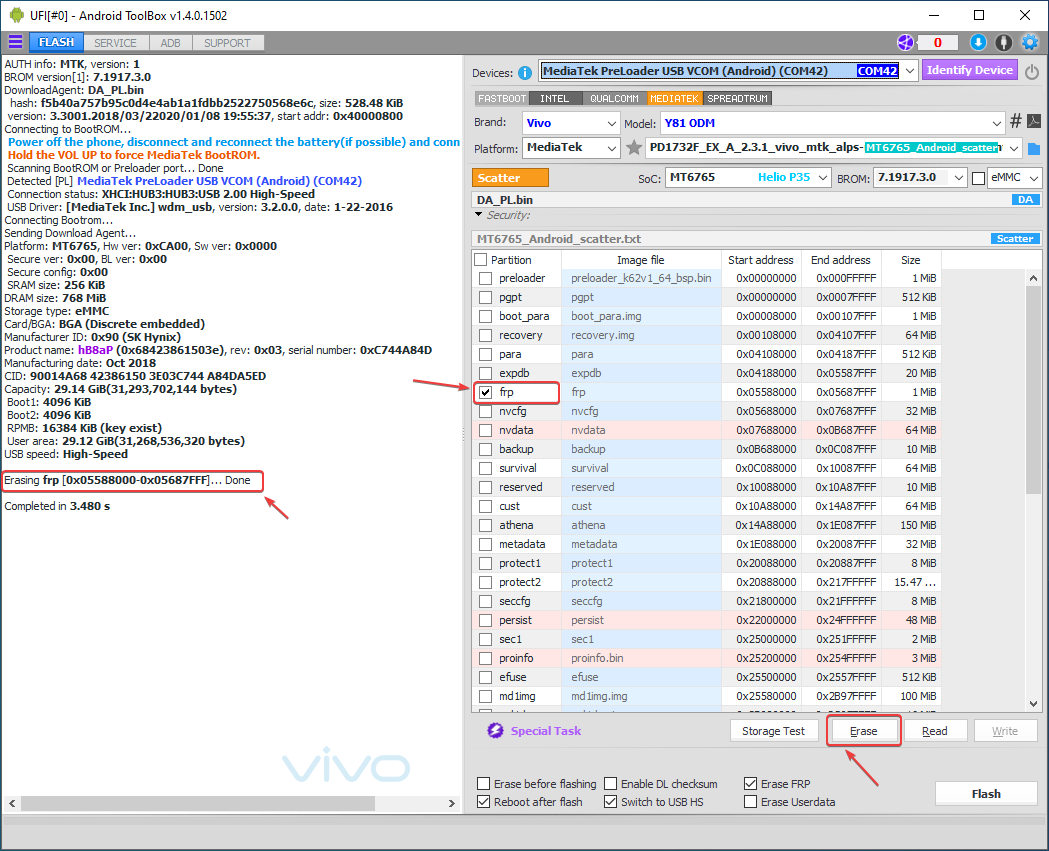The width and height of the screenshot is (1049, 851).
Task: Check the nvdata partition checkbox
Action: 486,430
